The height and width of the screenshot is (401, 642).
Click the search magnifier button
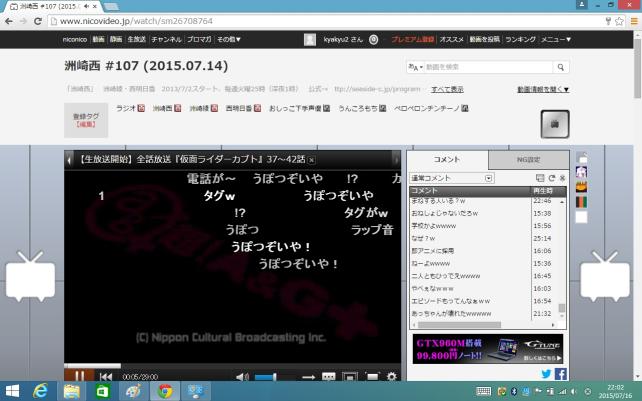click(561, 67)
